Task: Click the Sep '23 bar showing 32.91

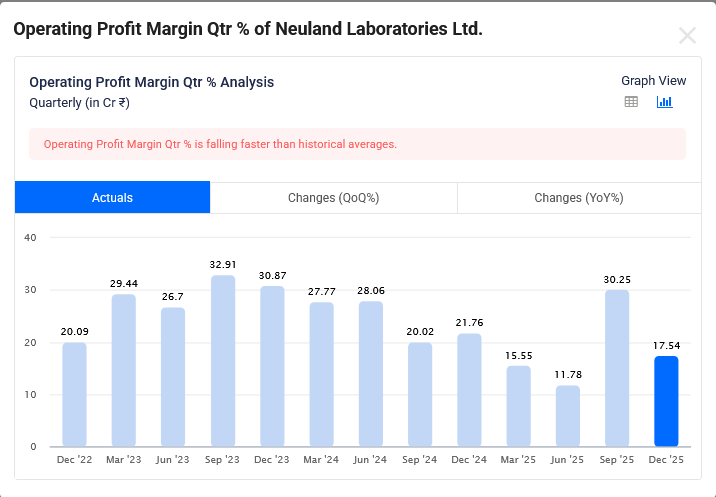Action: click(x=223, y=361)
